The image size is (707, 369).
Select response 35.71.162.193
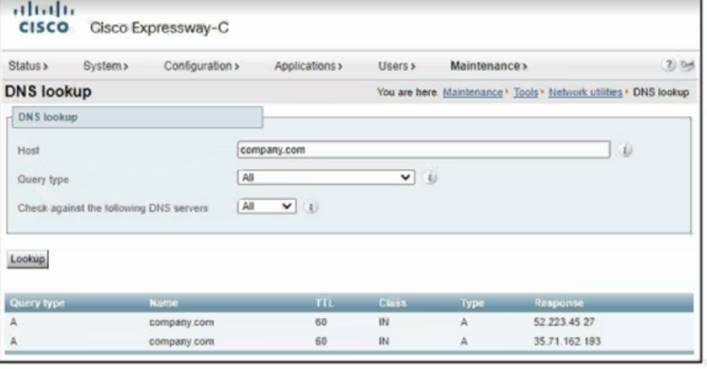pyautogui.click(x=567, y=341)
